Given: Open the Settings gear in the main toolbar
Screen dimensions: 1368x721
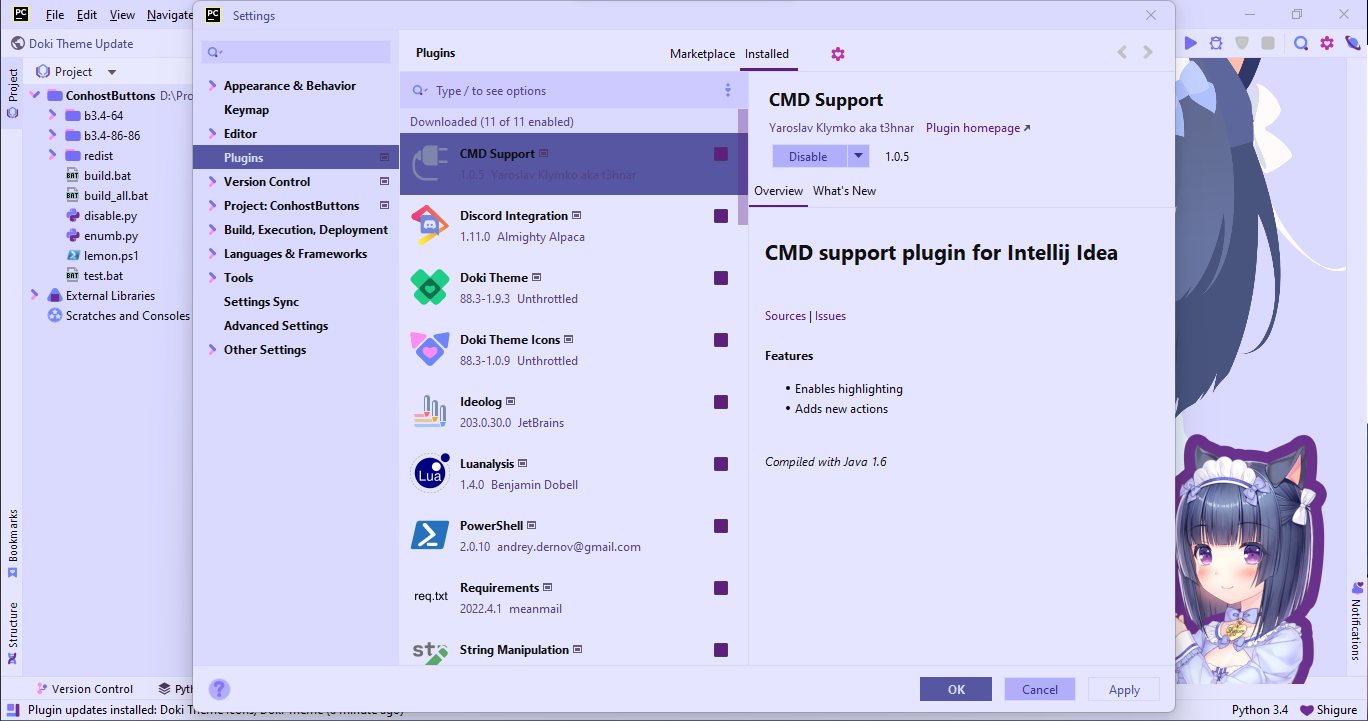Looking at the screenshot, I should (x=1325, y=43).
